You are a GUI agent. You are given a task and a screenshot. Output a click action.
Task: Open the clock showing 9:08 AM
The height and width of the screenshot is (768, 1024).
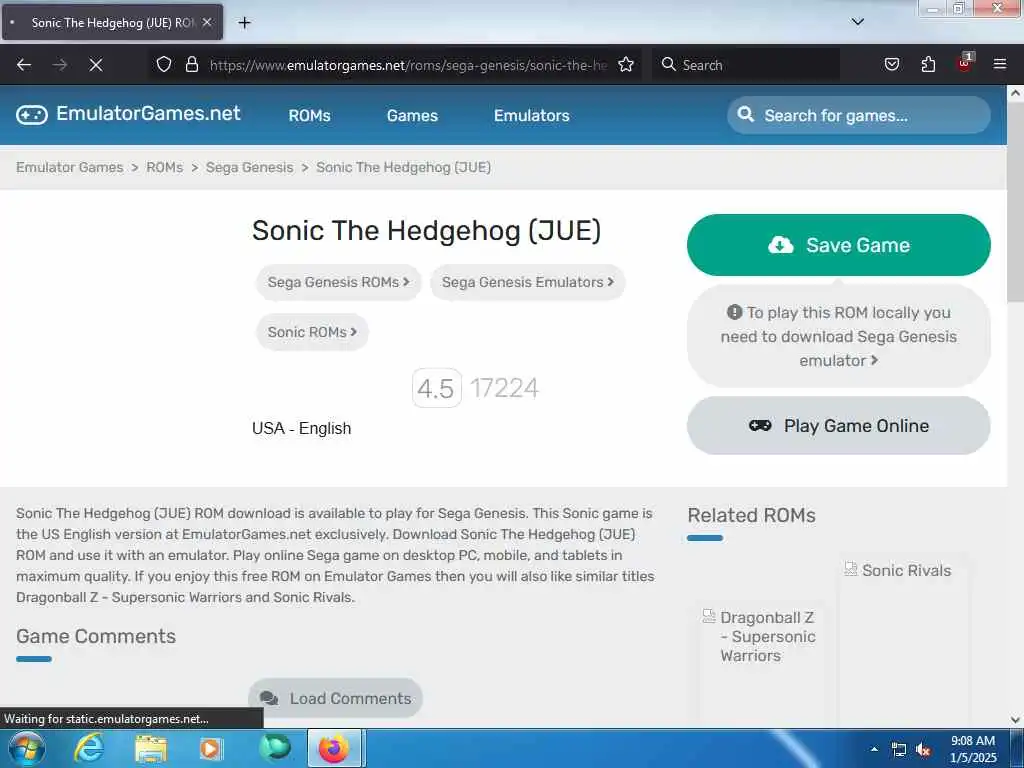pyautogui.click(x=973, y=749)
